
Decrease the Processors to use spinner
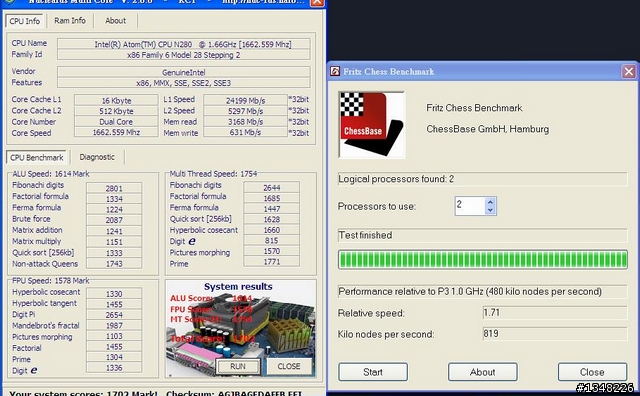point(490,210)
